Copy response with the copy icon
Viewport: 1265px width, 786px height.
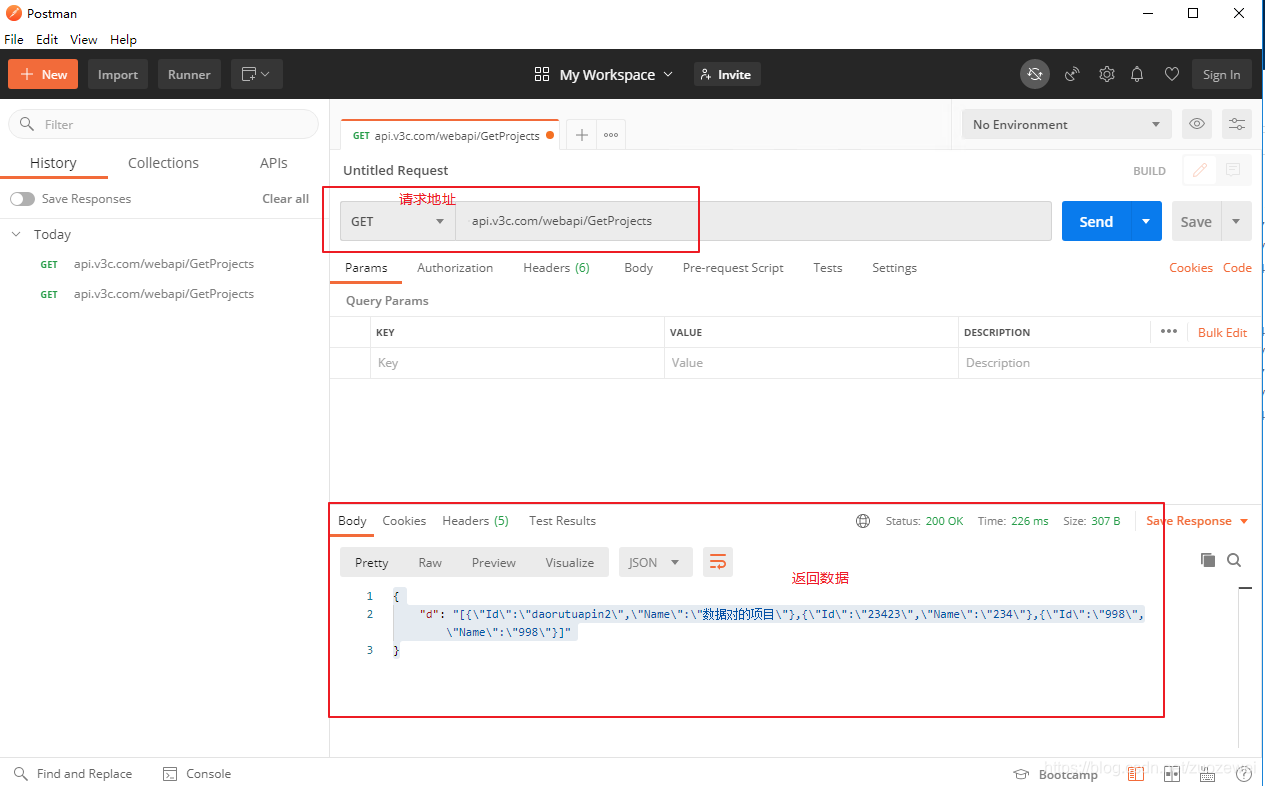[x=1207, y=560]
